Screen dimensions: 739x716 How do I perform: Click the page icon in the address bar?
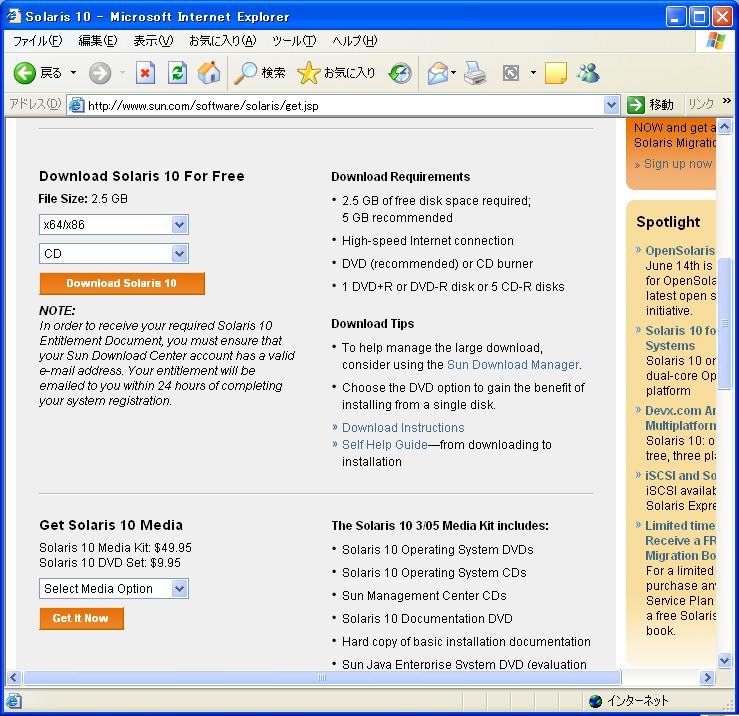[x=76, y=105]
